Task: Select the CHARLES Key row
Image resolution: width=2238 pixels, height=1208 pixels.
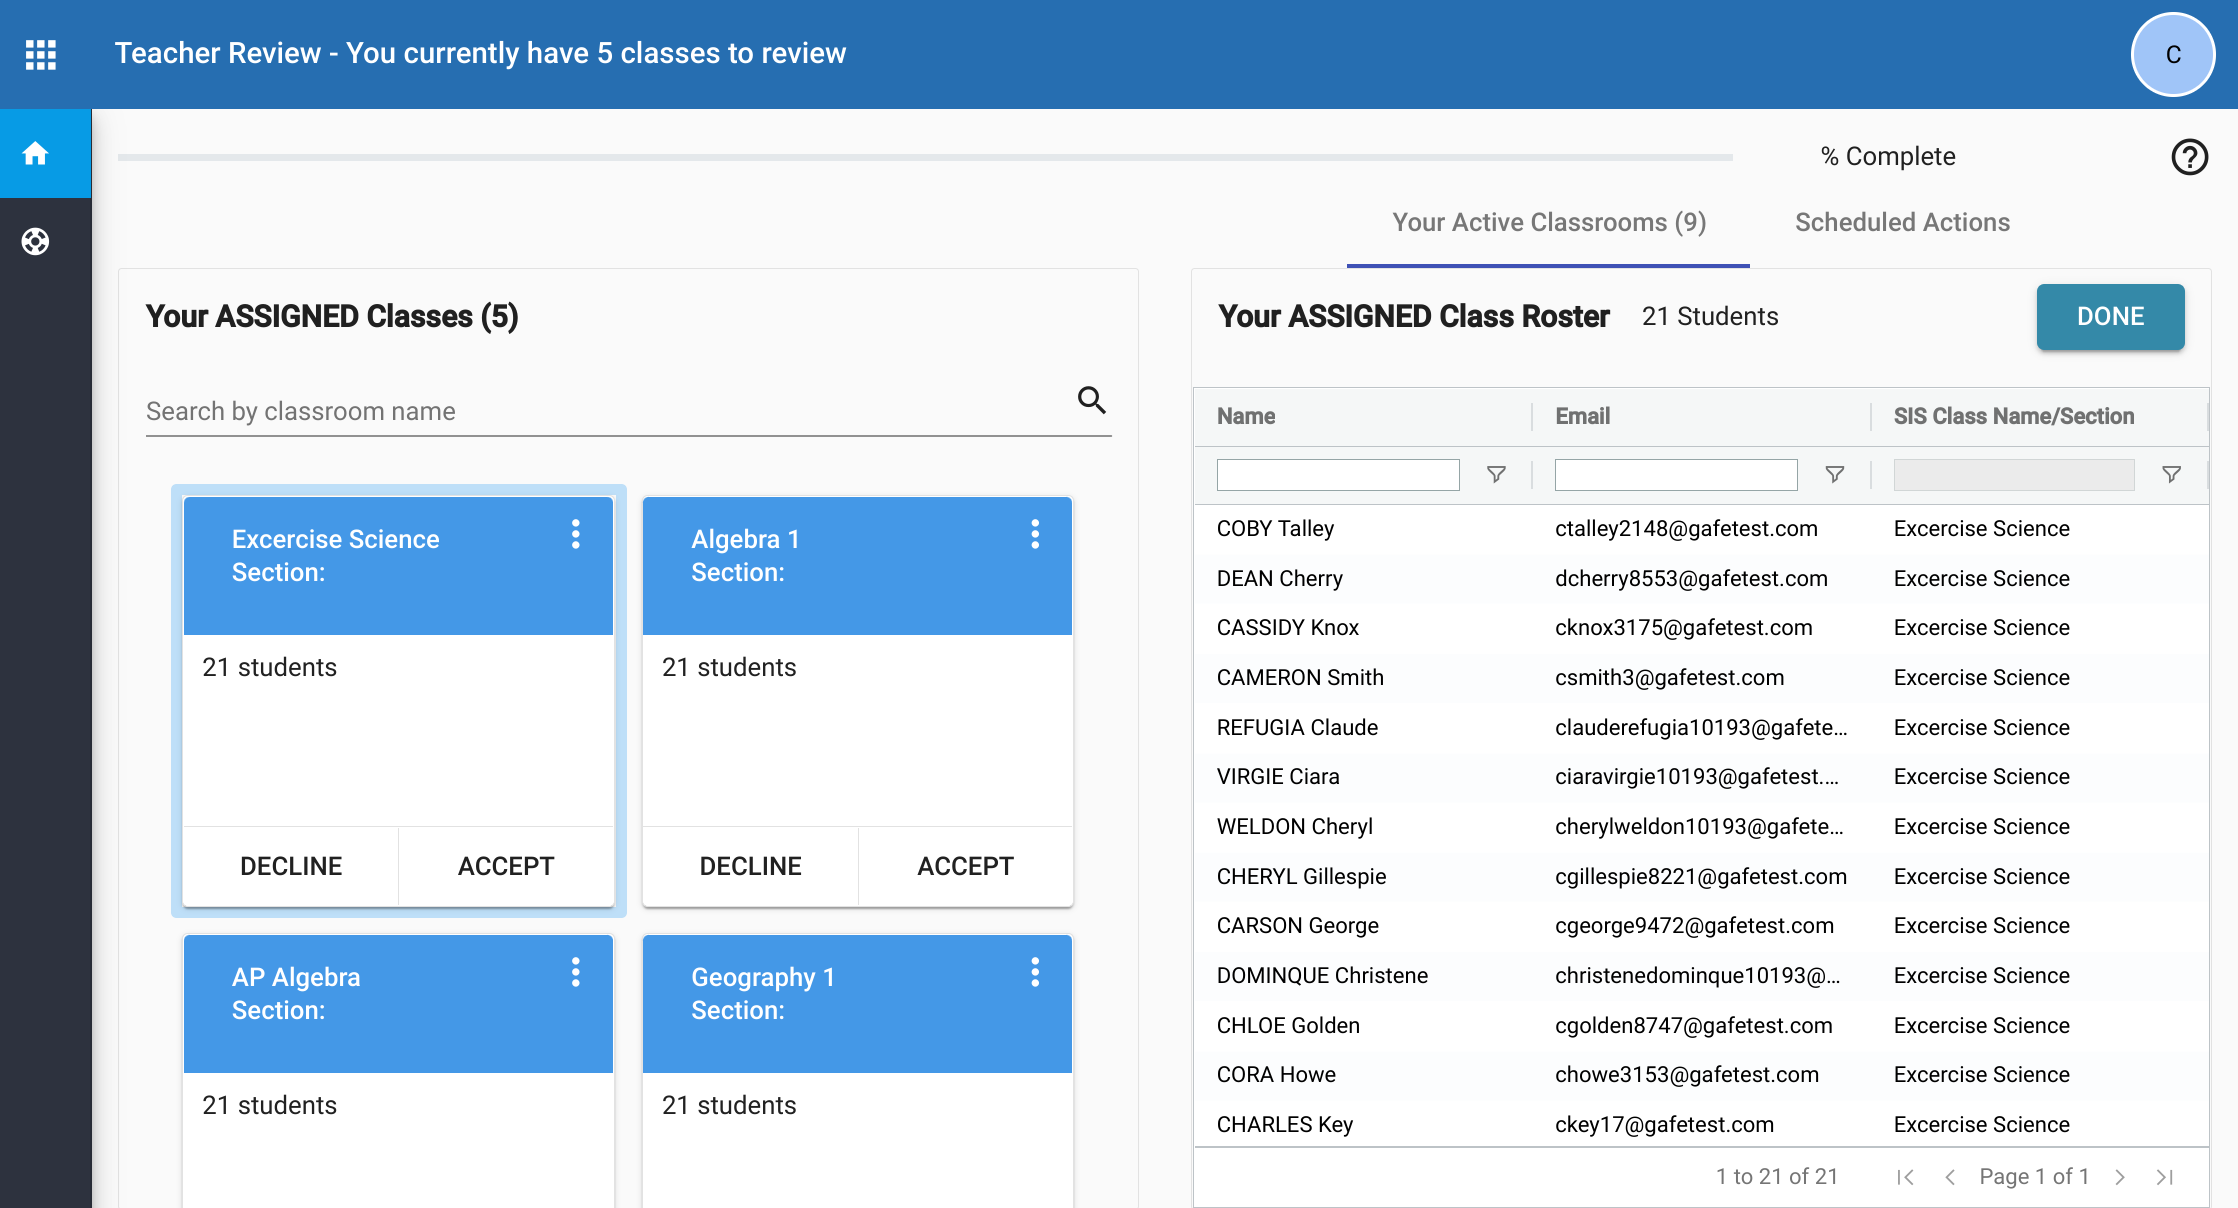Action: [x=1700, y=1125]
